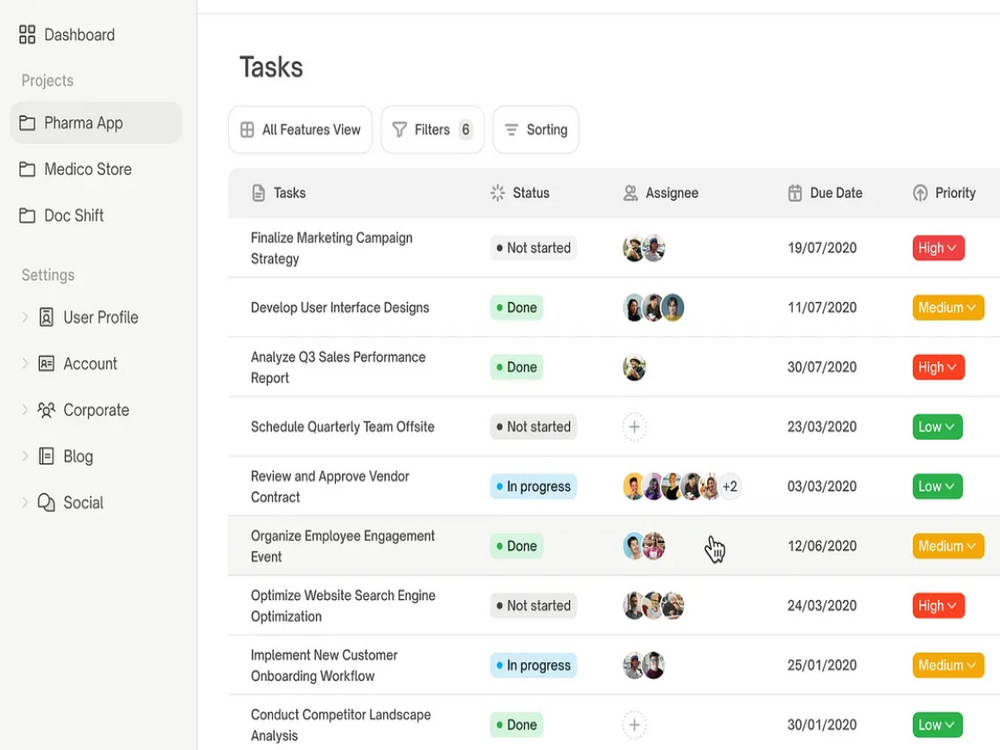This screenshot has height=750, width=1000.
Task: Click the calendar icon in Due Date header
Action: tap(795, 193)
